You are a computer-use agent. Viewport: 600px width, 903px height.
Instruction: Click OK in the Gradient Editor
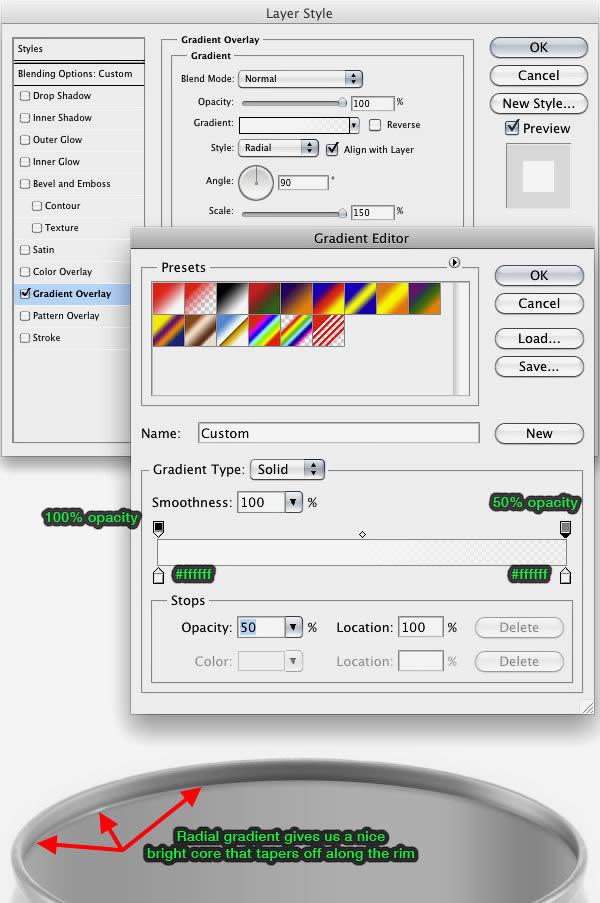pyautogui.click(x=539, y=275)
